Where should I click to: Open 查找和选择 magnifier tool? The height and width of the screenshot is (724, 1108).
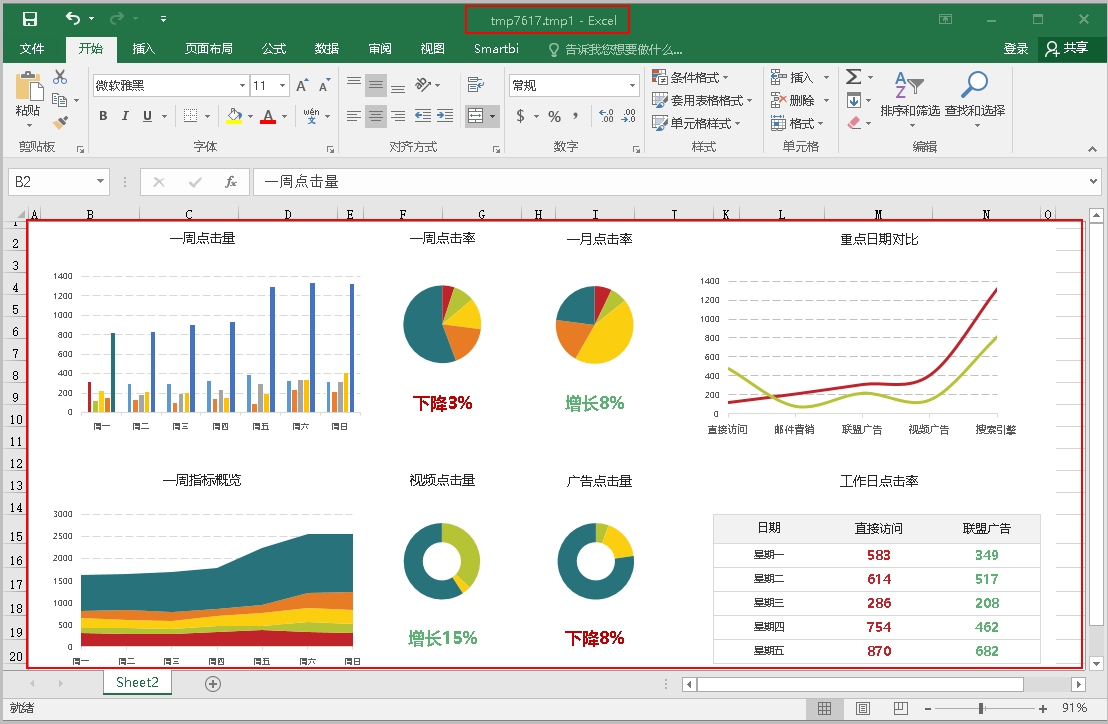(x=974, y=100)
